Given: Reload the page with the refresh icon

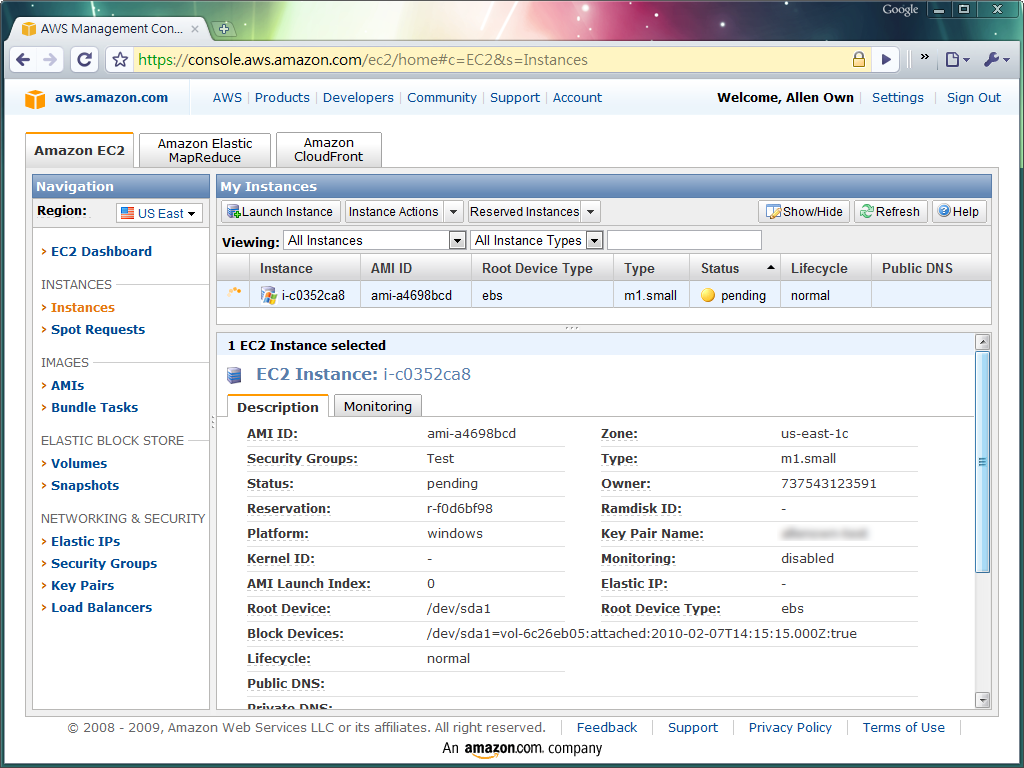Looking at the screenshot, I should point(84,60).
